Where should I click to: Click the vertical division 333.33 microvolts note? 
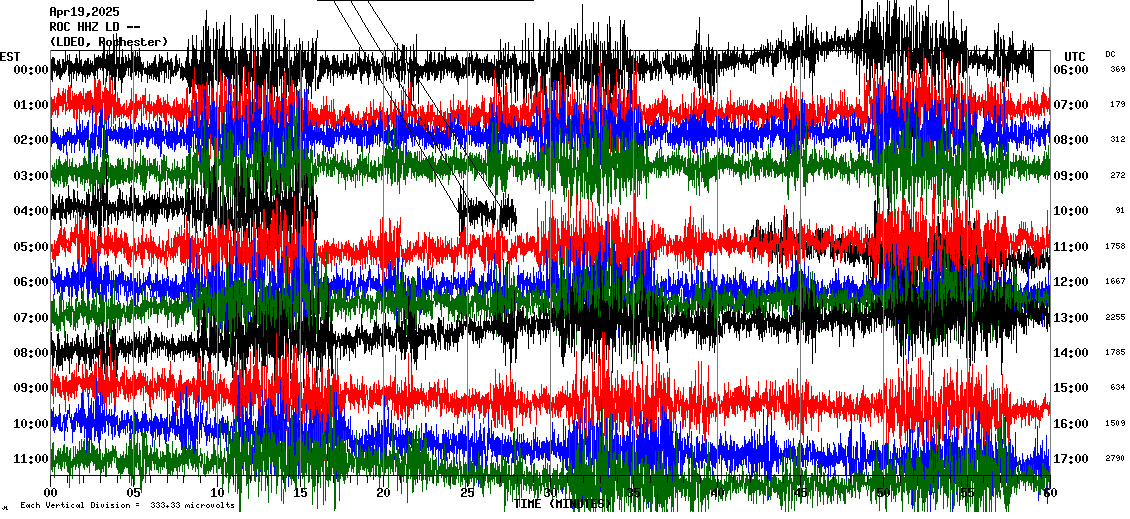[x=127, y=506]
